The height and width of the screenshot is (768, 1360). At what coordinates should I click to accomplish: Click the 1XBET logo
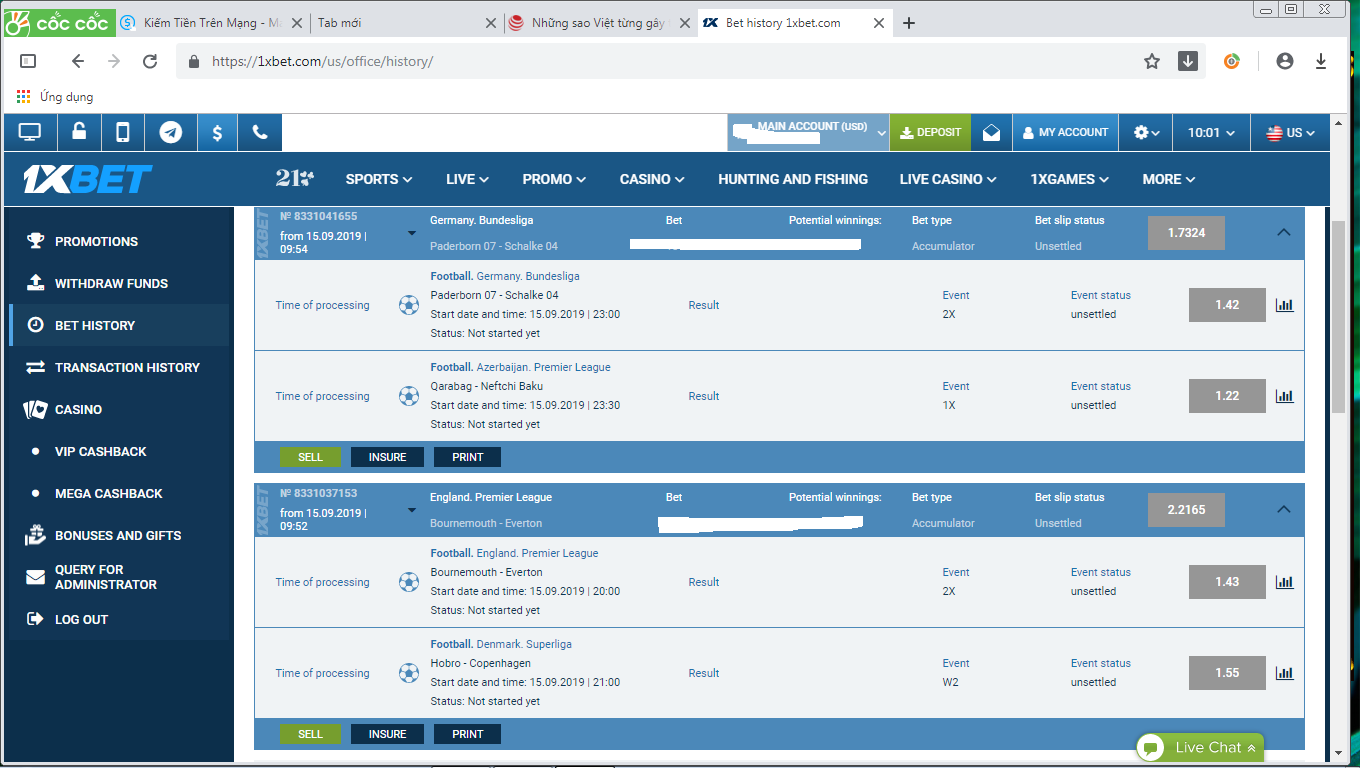click(x=88, y=179)
